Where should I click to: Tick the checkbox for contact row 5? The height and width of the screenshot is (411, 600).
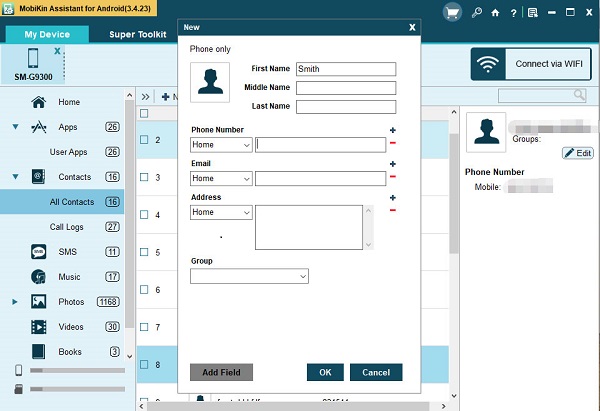pyautogui.click(x=143, y=252)
